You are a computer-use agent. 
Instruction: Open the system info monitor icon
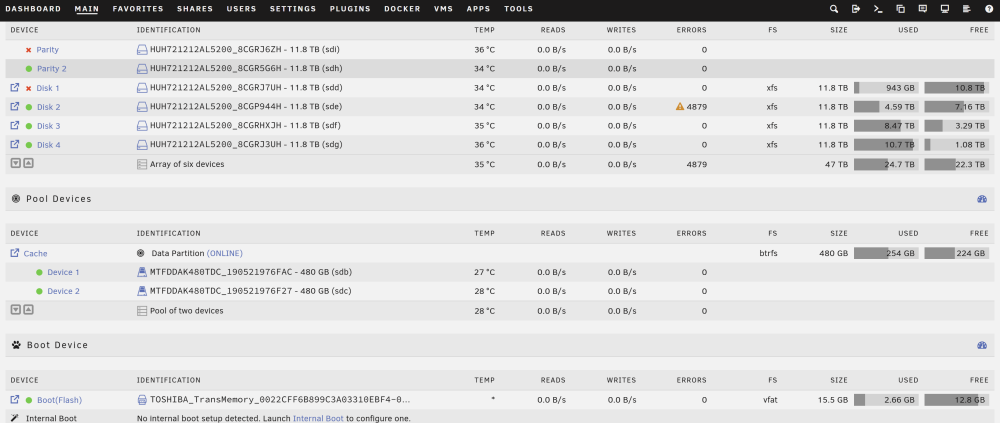(x=945, y=9)
